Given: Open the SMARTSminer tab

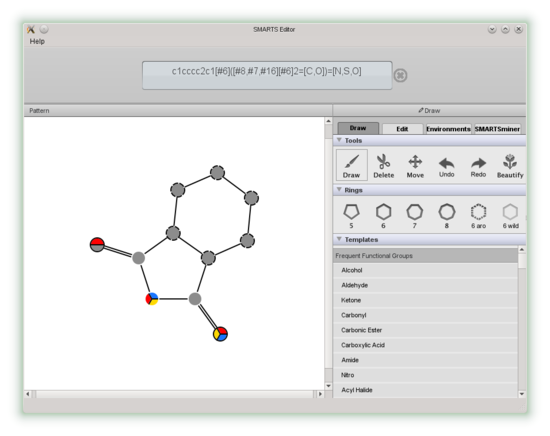Looking at the screenshot, I should pos(497,129).
